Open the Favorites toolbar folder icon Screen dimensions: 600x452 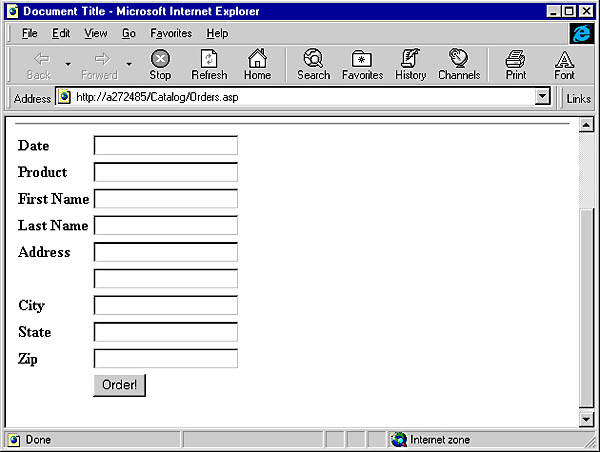click(x=362, y=64)
